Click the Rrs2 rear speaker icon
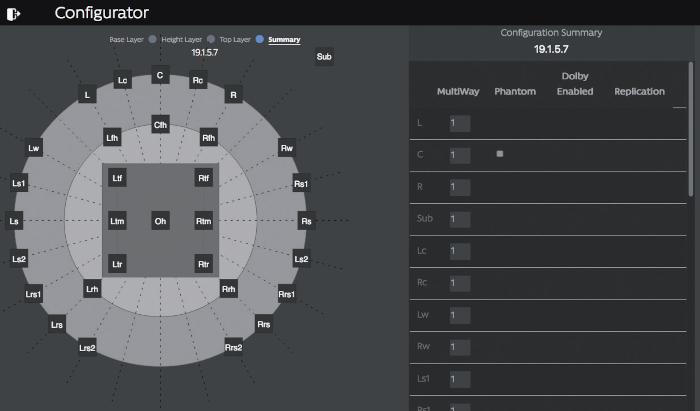This screenshot has width=700, height=411. [234, 347]
